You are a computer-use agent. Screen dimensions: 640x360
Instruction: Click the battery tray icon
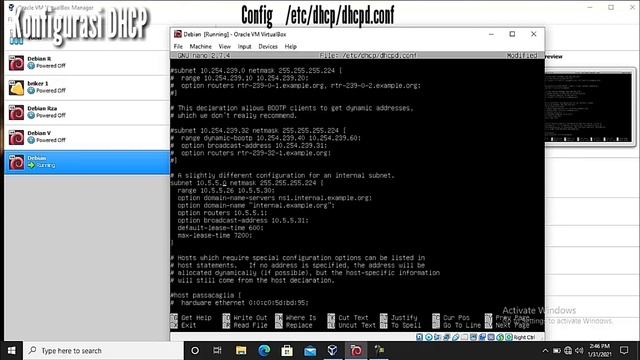(557, 351)
